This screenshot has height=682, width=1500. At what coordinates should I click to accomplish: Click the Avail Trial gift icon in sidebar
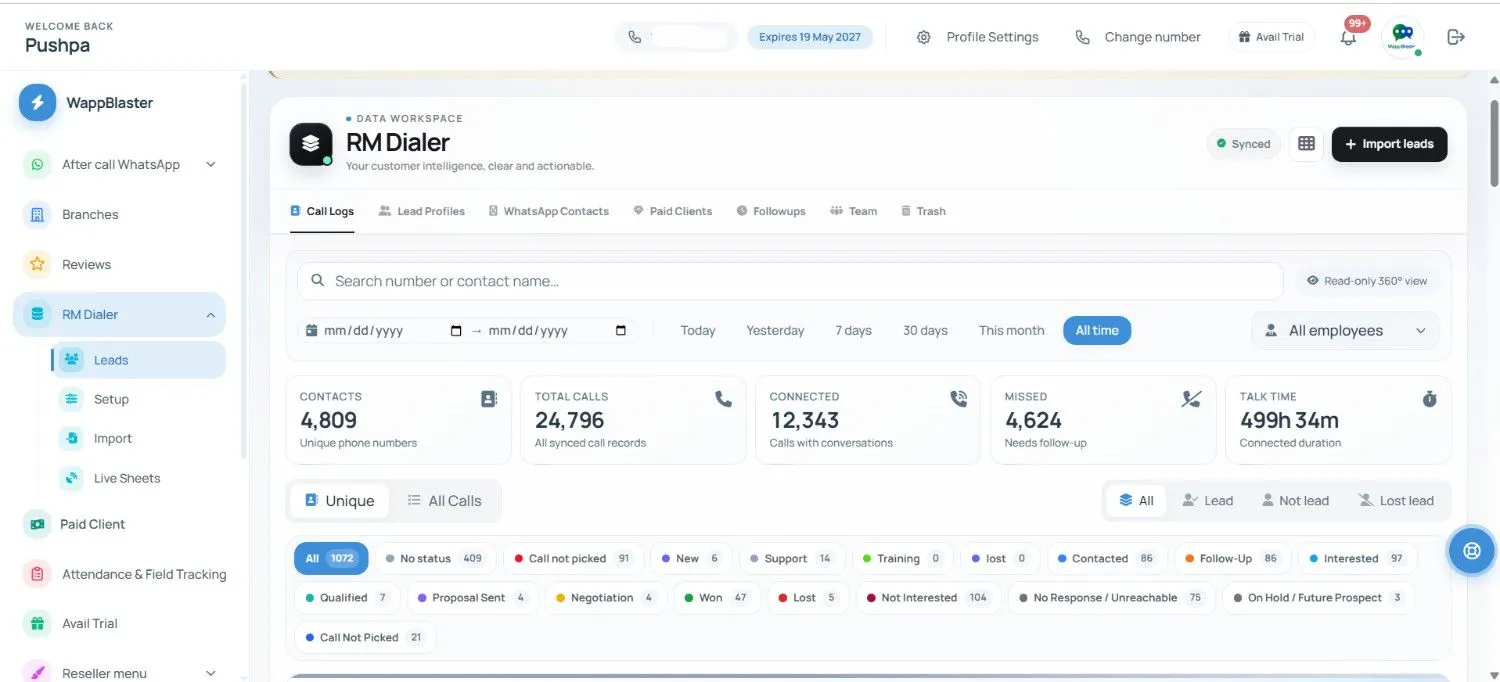37,623
